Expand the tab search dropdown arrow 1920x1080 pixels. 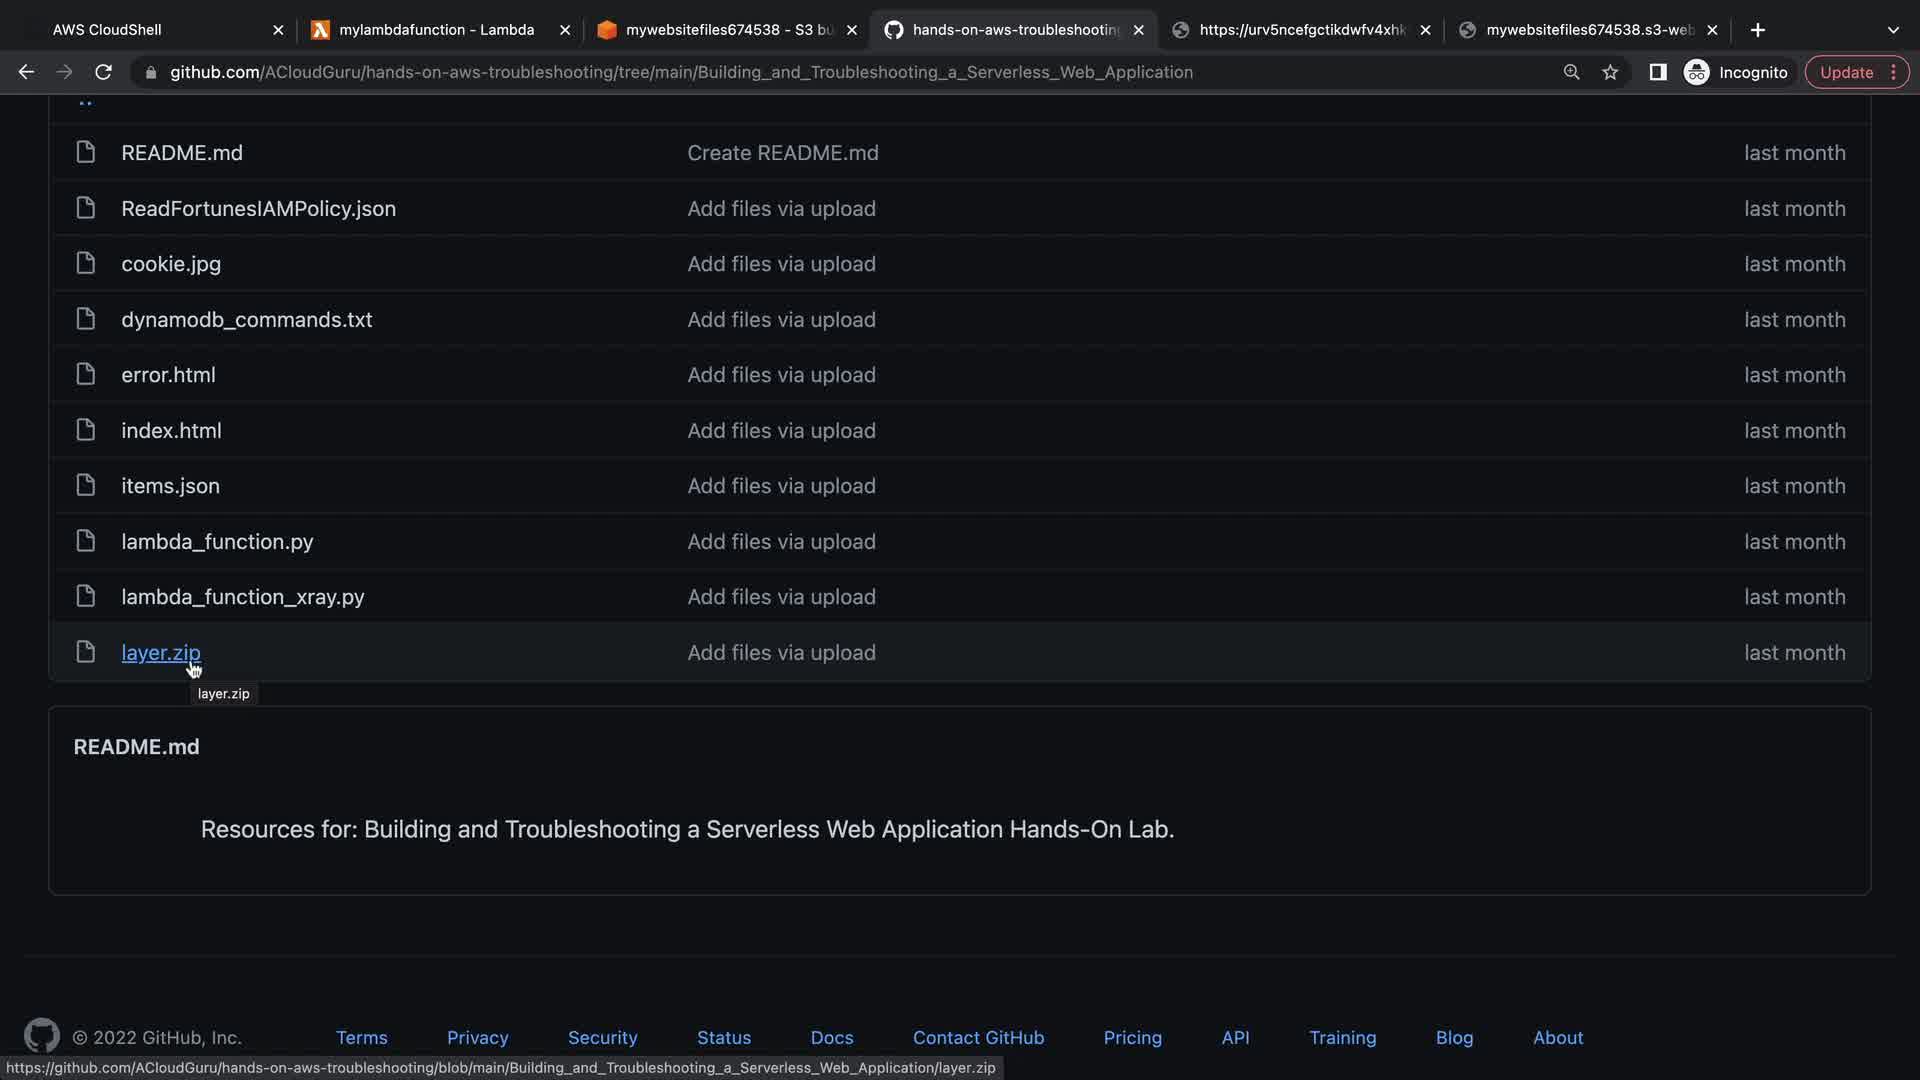[1892, 30]
